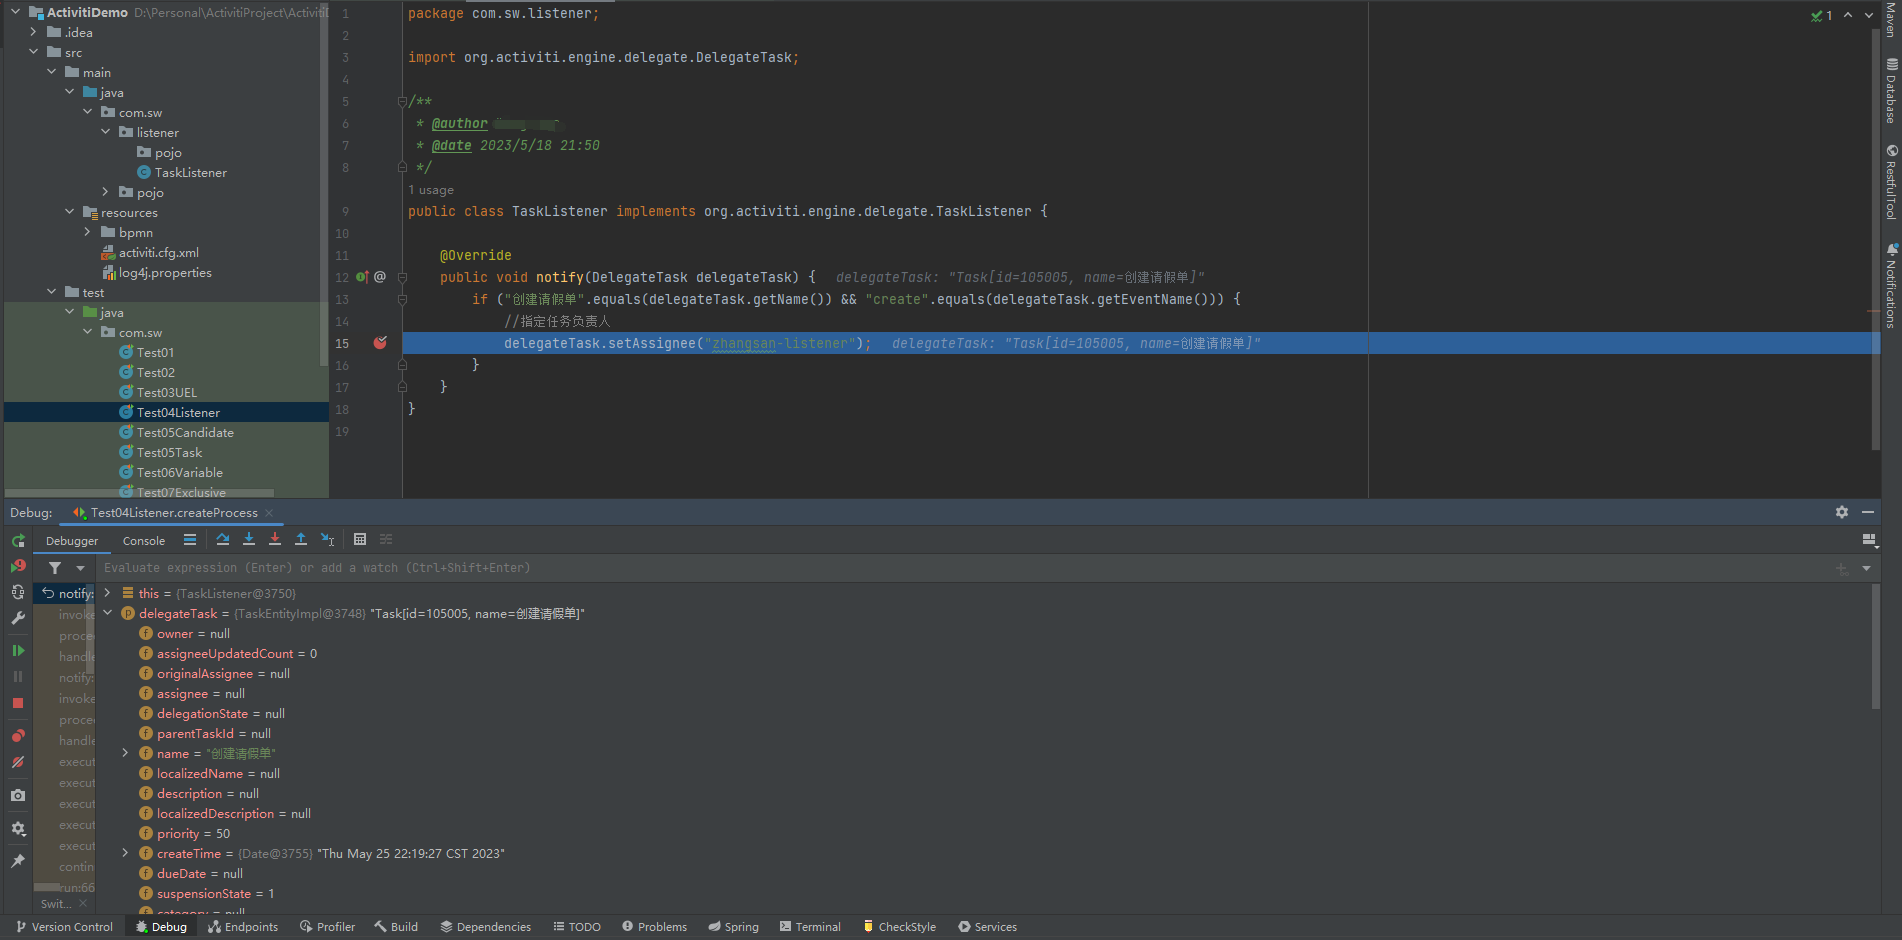The image size is (1902, 940).
Task: Open debugger settings gear in left sidebar
Action: point(18,828)
